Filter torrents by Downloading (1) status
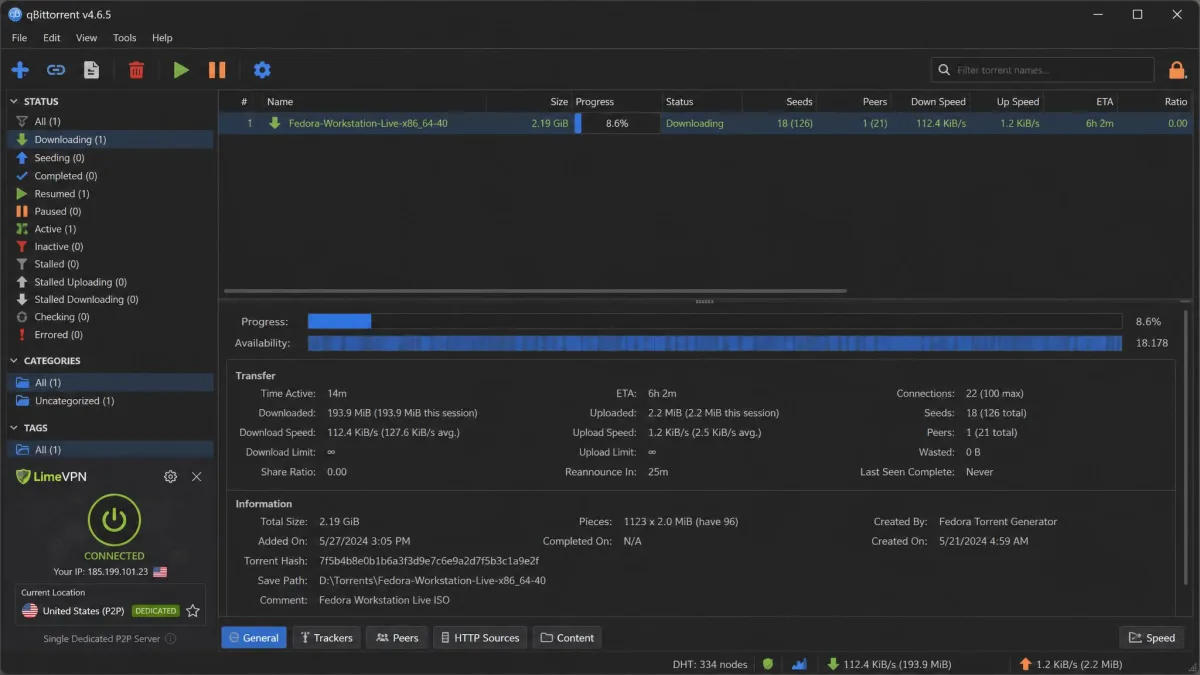 [110, 140]
